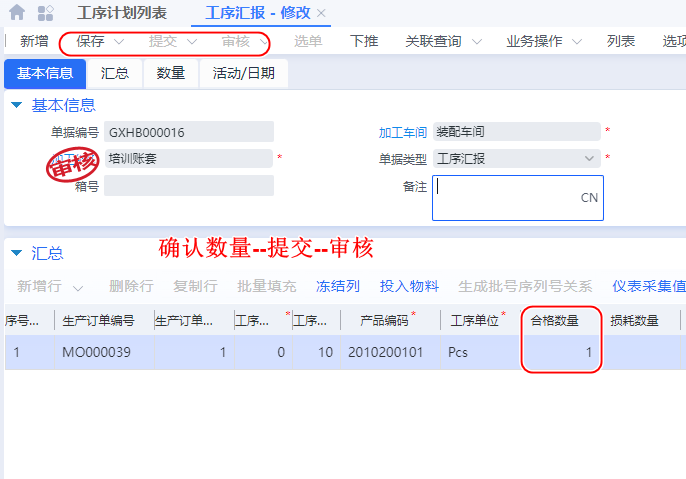686x479 pixels.
Task: Click the 投入物料 button
Action: point(409,286)
